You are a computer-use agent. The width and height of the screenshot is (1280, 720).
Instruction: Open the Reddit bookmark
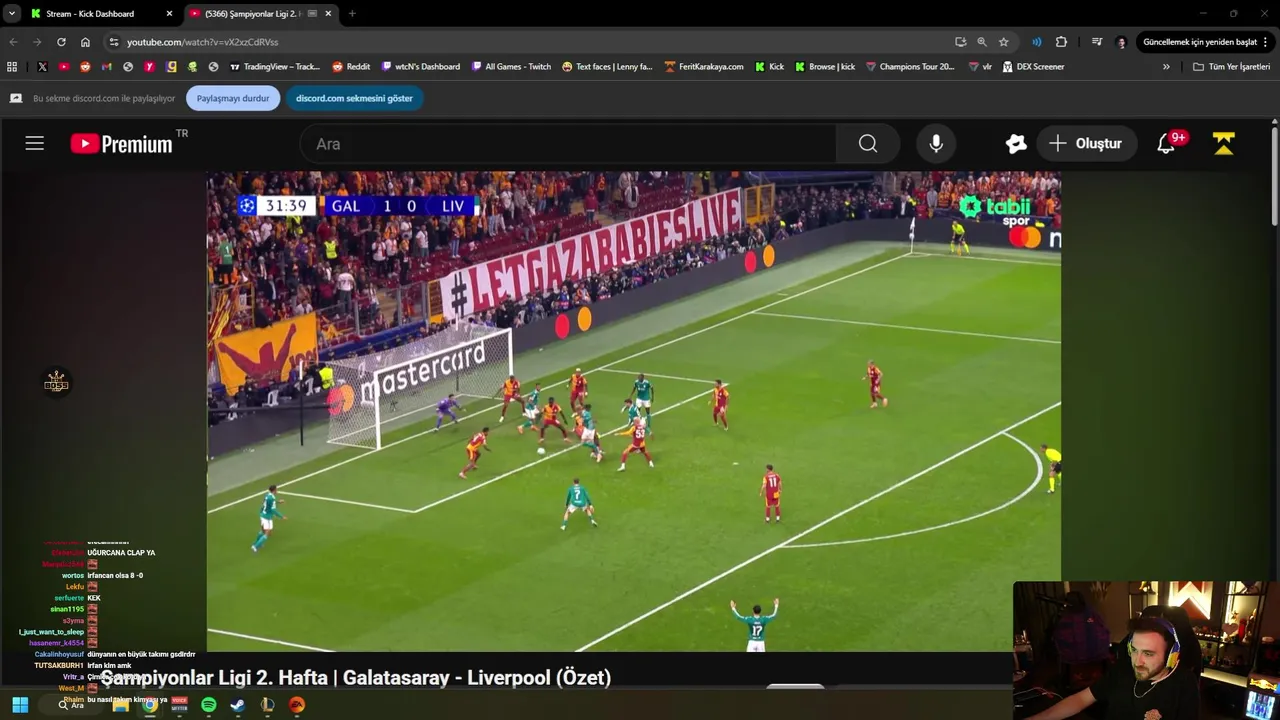click(351, 67)
